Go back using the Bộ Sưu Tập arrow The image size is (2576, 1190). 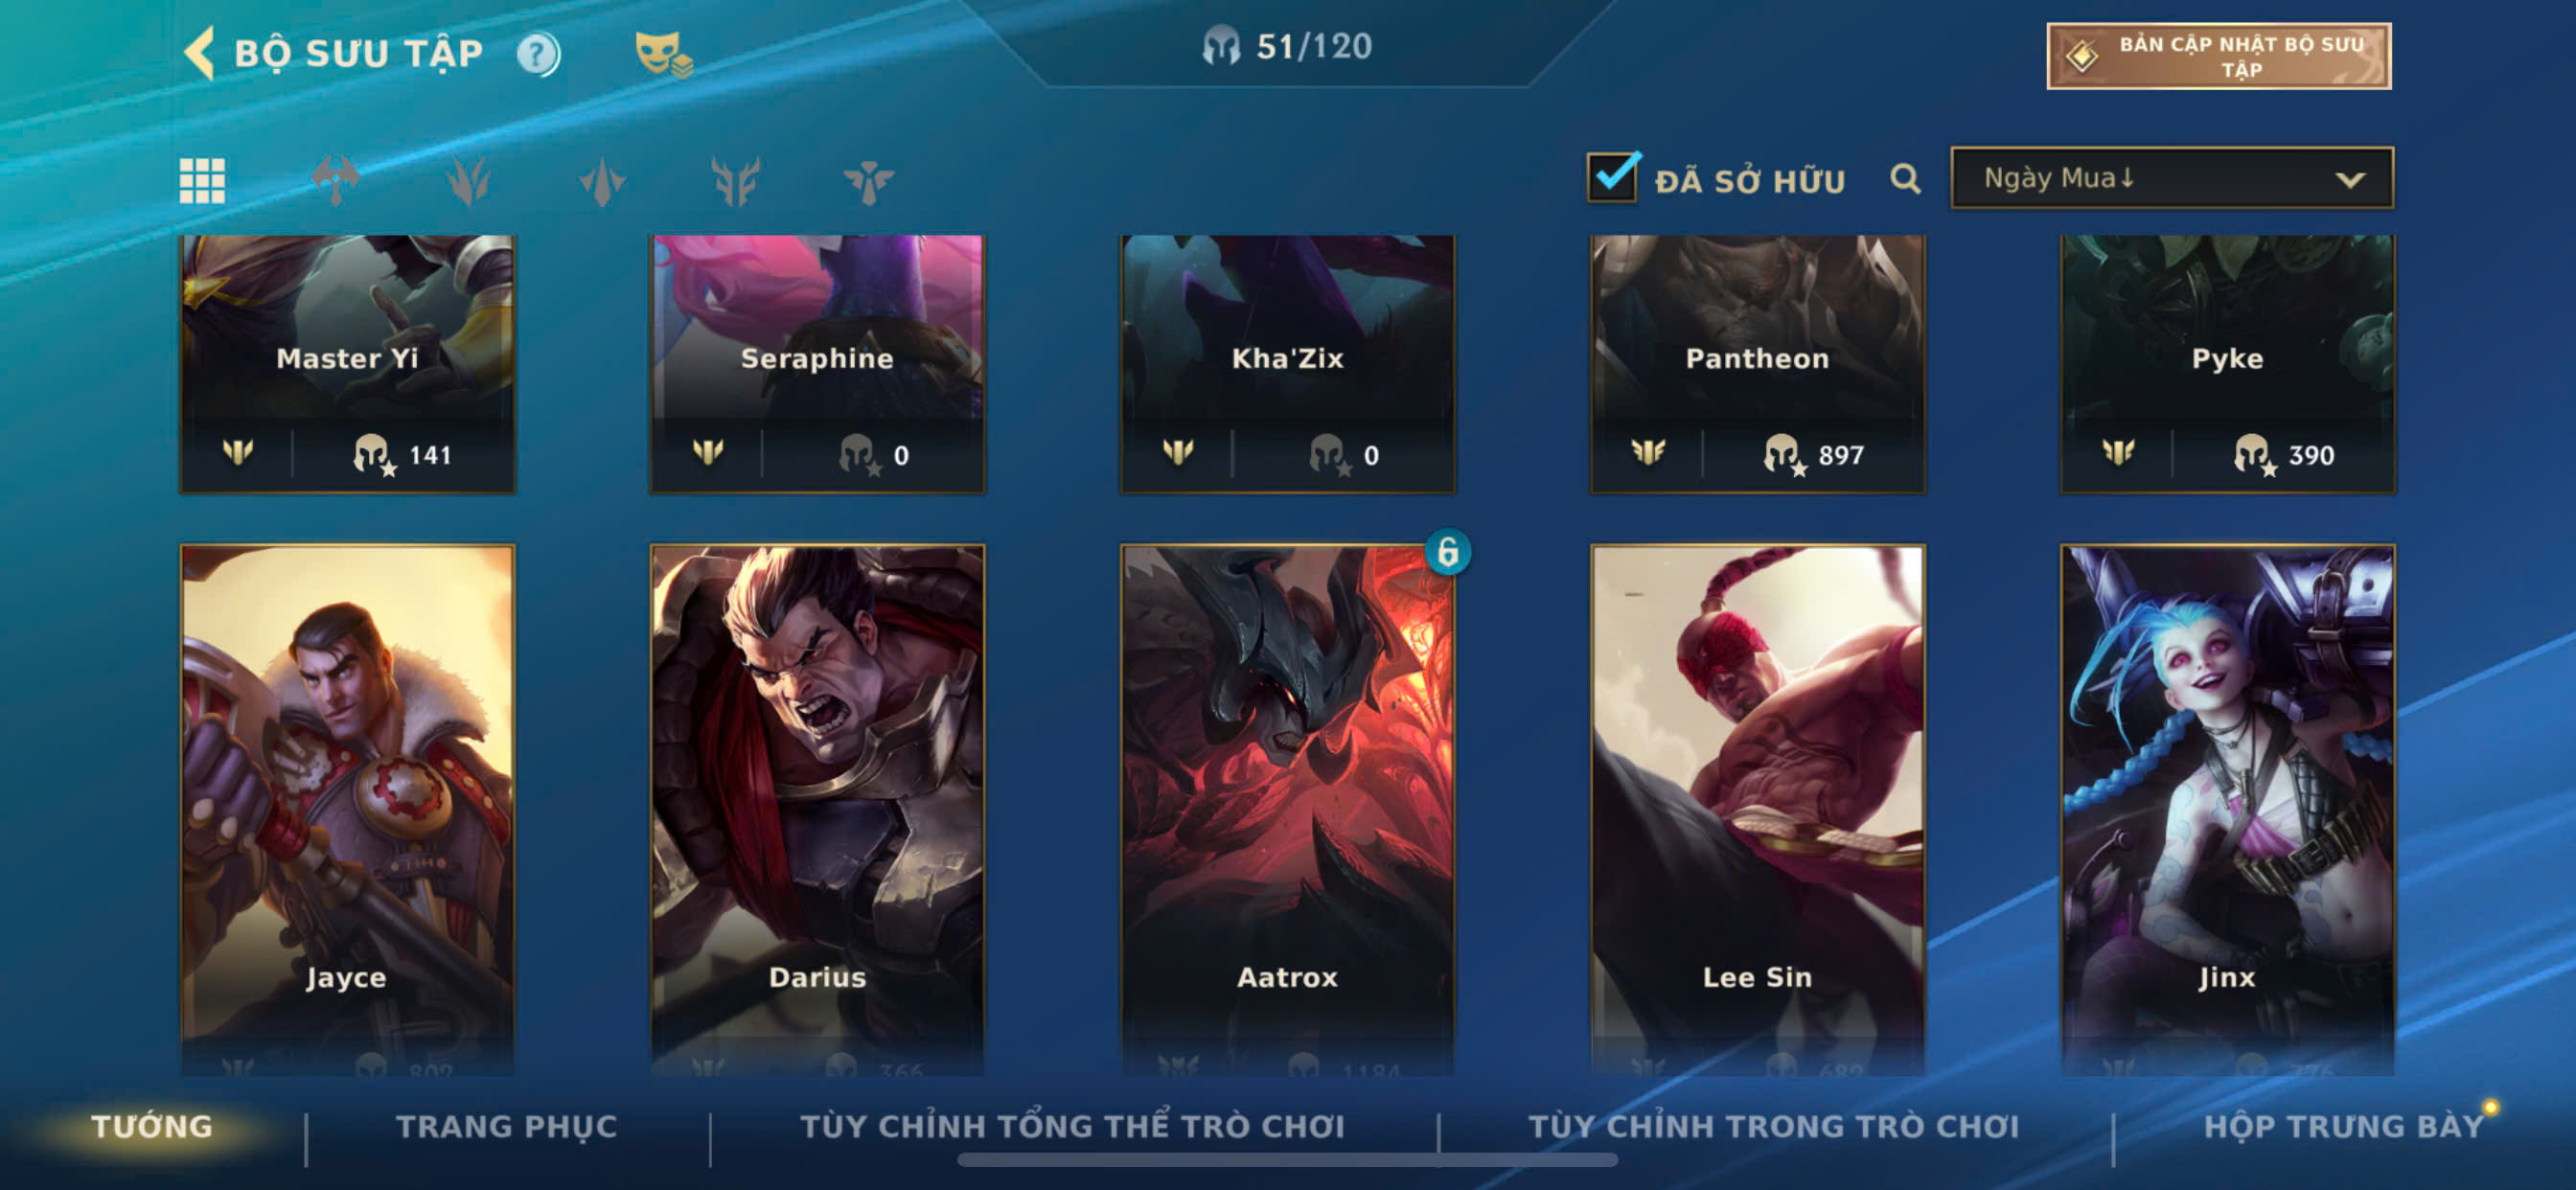[200, 52]
